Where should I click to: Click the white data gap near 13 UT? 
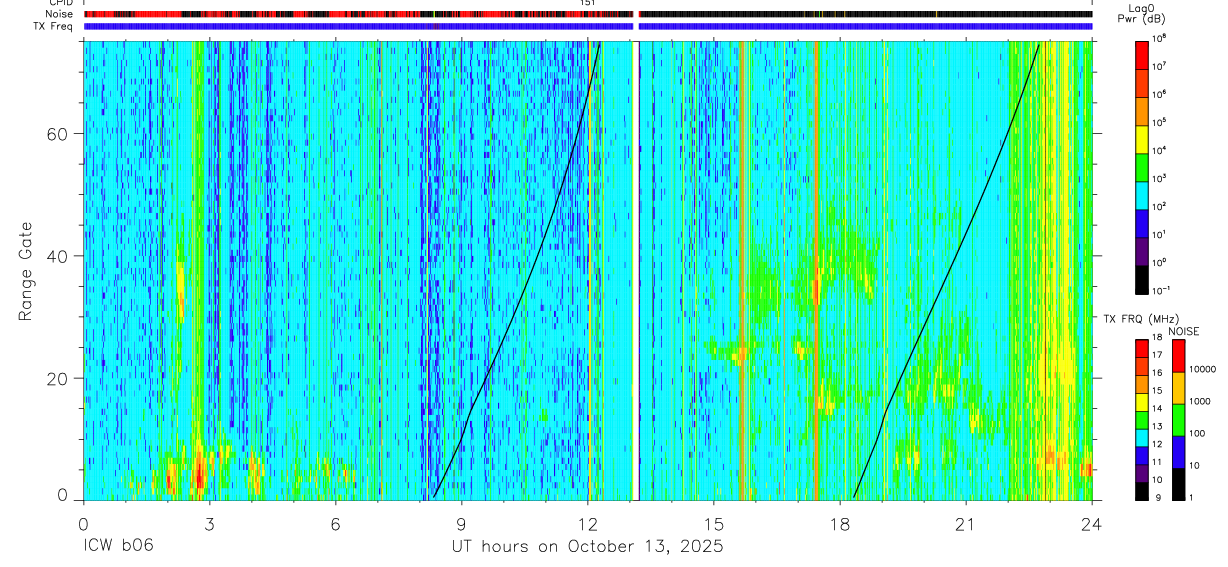coord(635,270)
